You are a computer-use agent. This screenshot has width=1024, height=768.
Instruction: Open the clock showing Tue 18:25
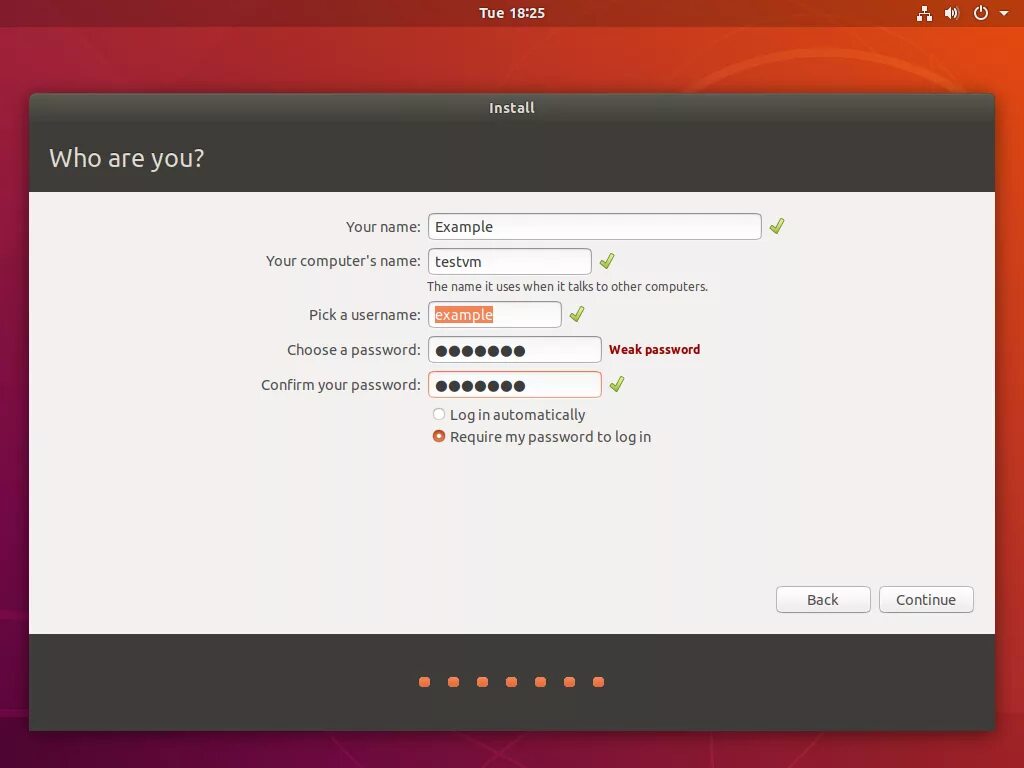512,13
